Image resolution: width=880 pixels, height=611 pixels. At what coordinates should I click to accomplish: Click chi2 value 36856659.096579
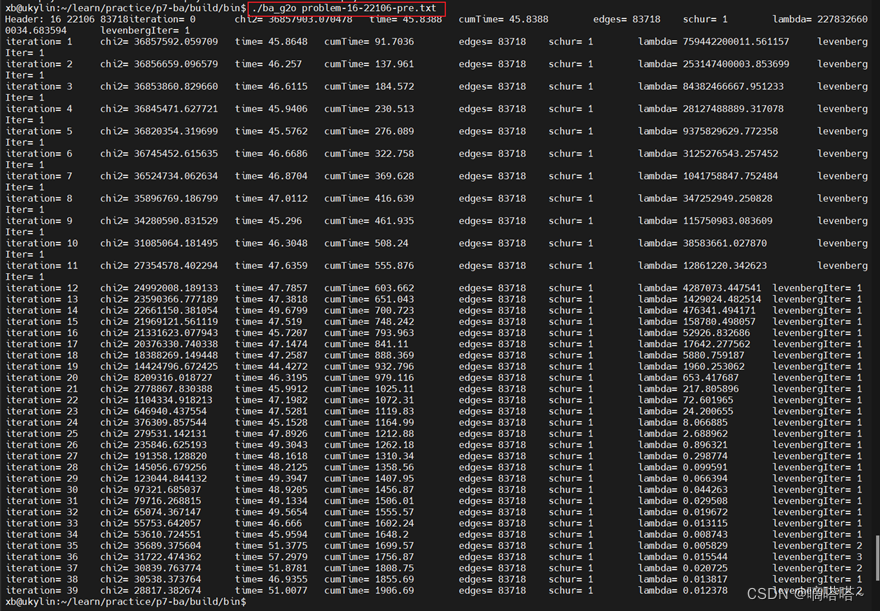(176, 65)
